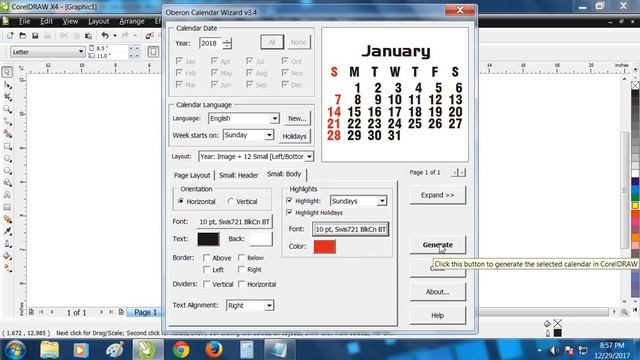Open Firefox from the taskbar
The height and width of the screenshot is (360, 640).
(x=213, y=350)
